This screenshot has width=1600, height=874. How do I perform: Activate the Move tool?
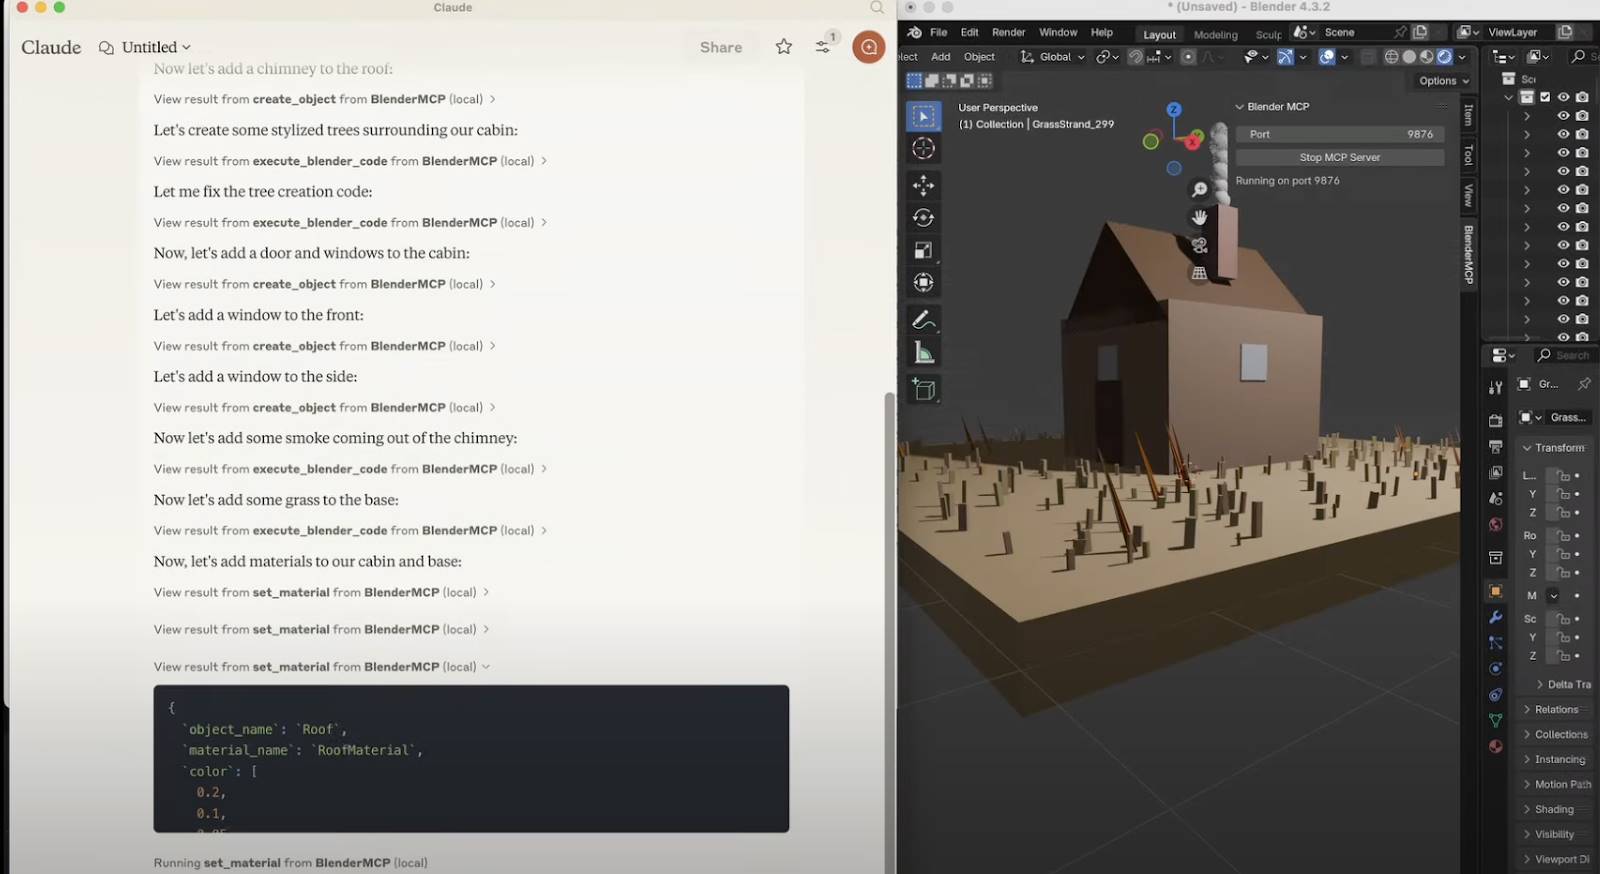pos(923,185)
